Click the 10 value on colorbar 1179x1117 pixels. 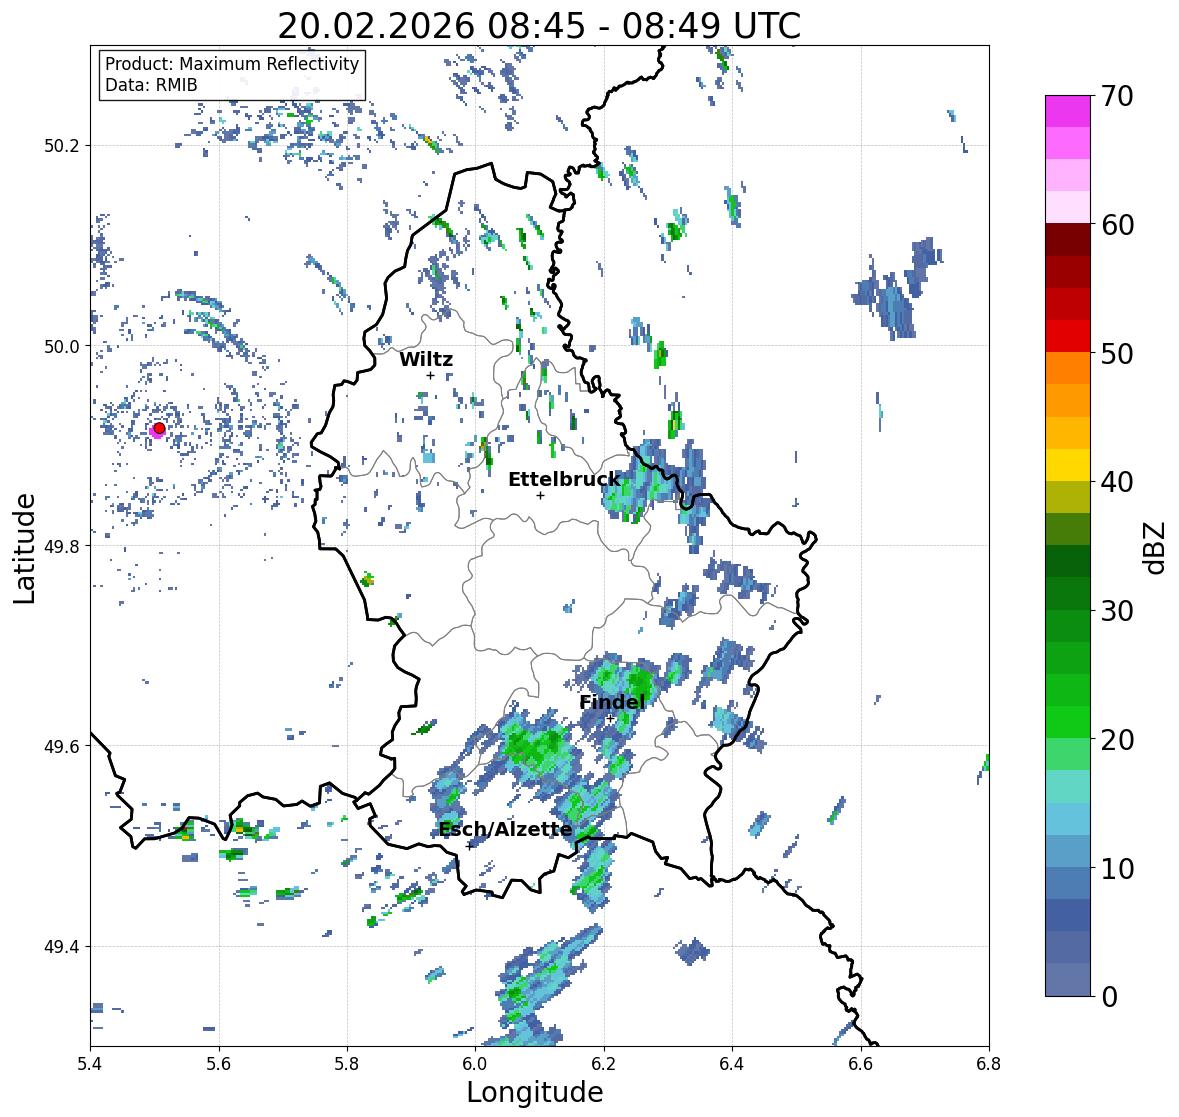point(1117,868)
